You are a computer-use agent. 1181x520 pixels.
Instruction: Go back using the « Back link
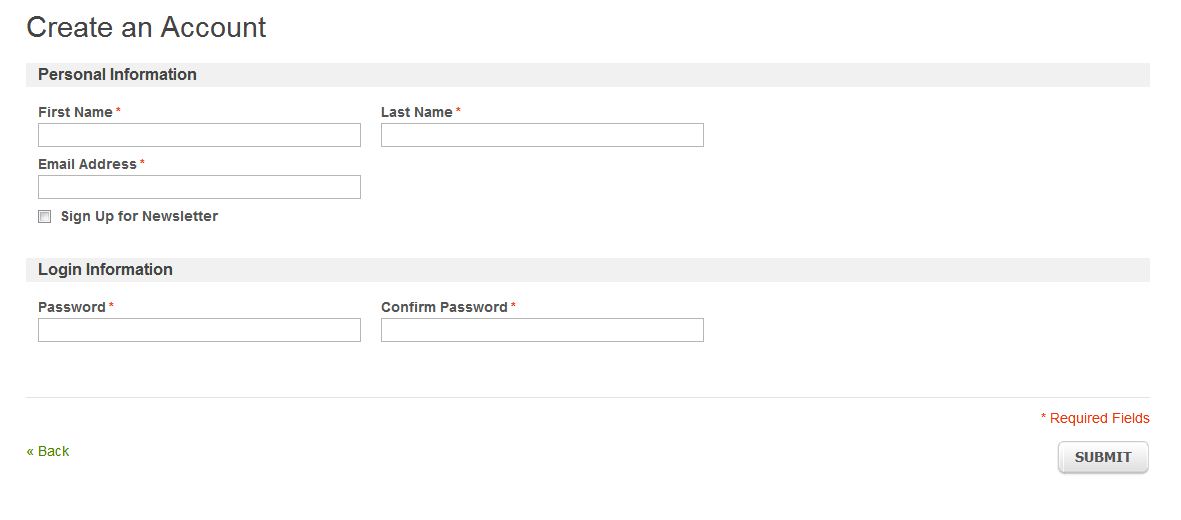coord(48,451)
